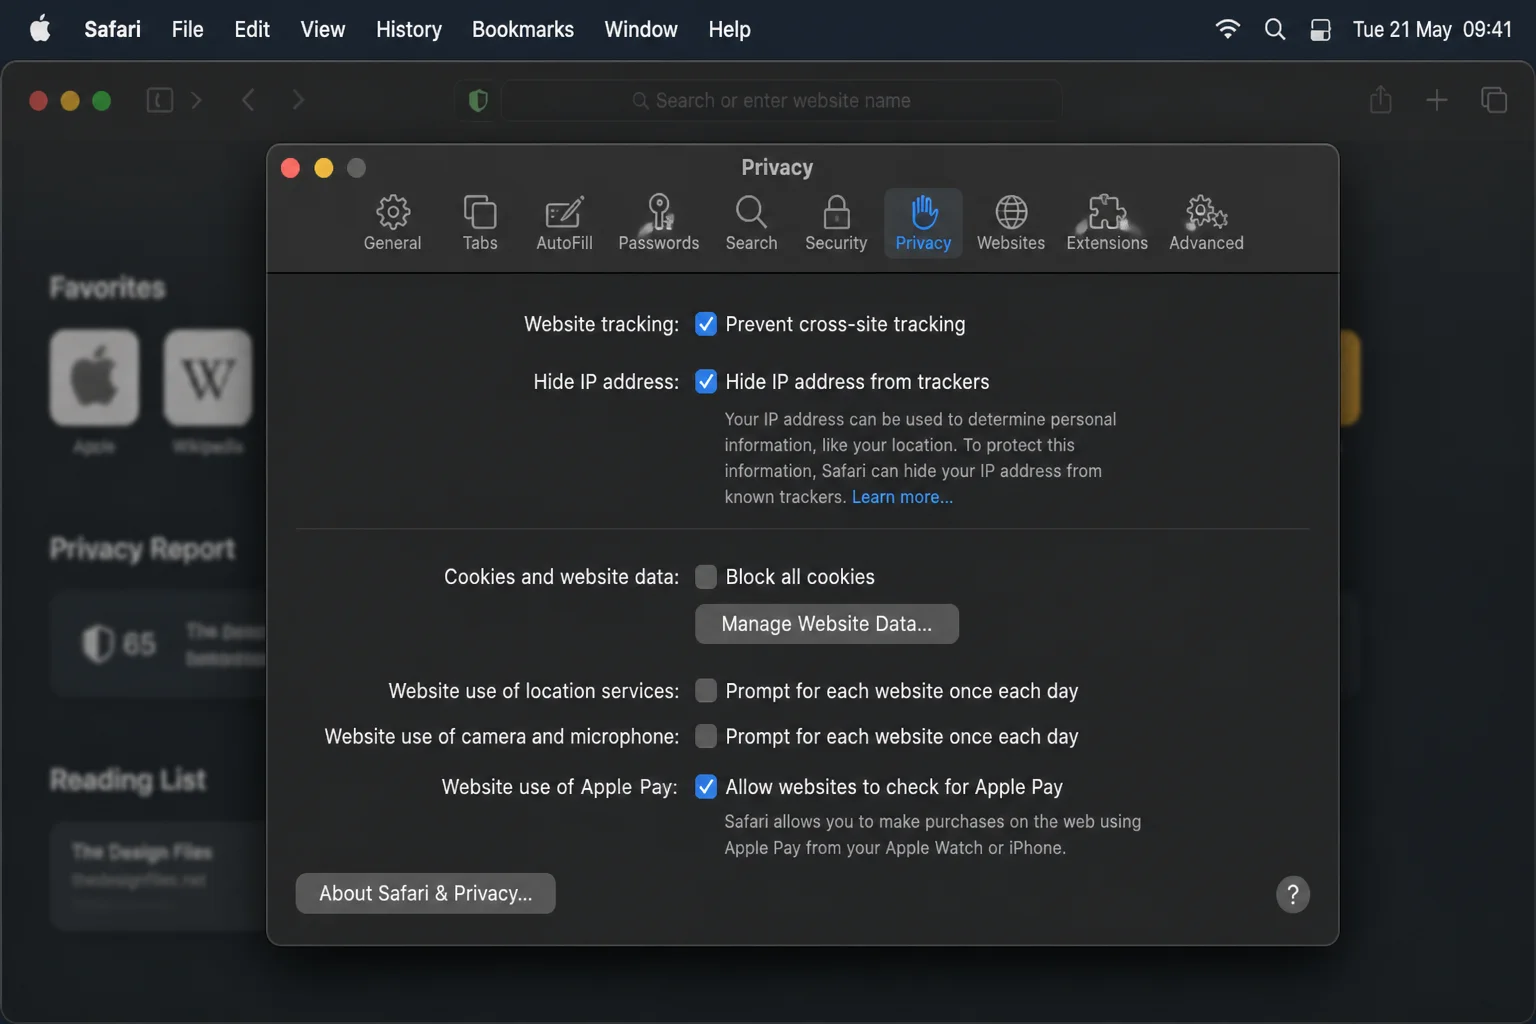
Task: Open the Edit menu
Action: (252, 29)
